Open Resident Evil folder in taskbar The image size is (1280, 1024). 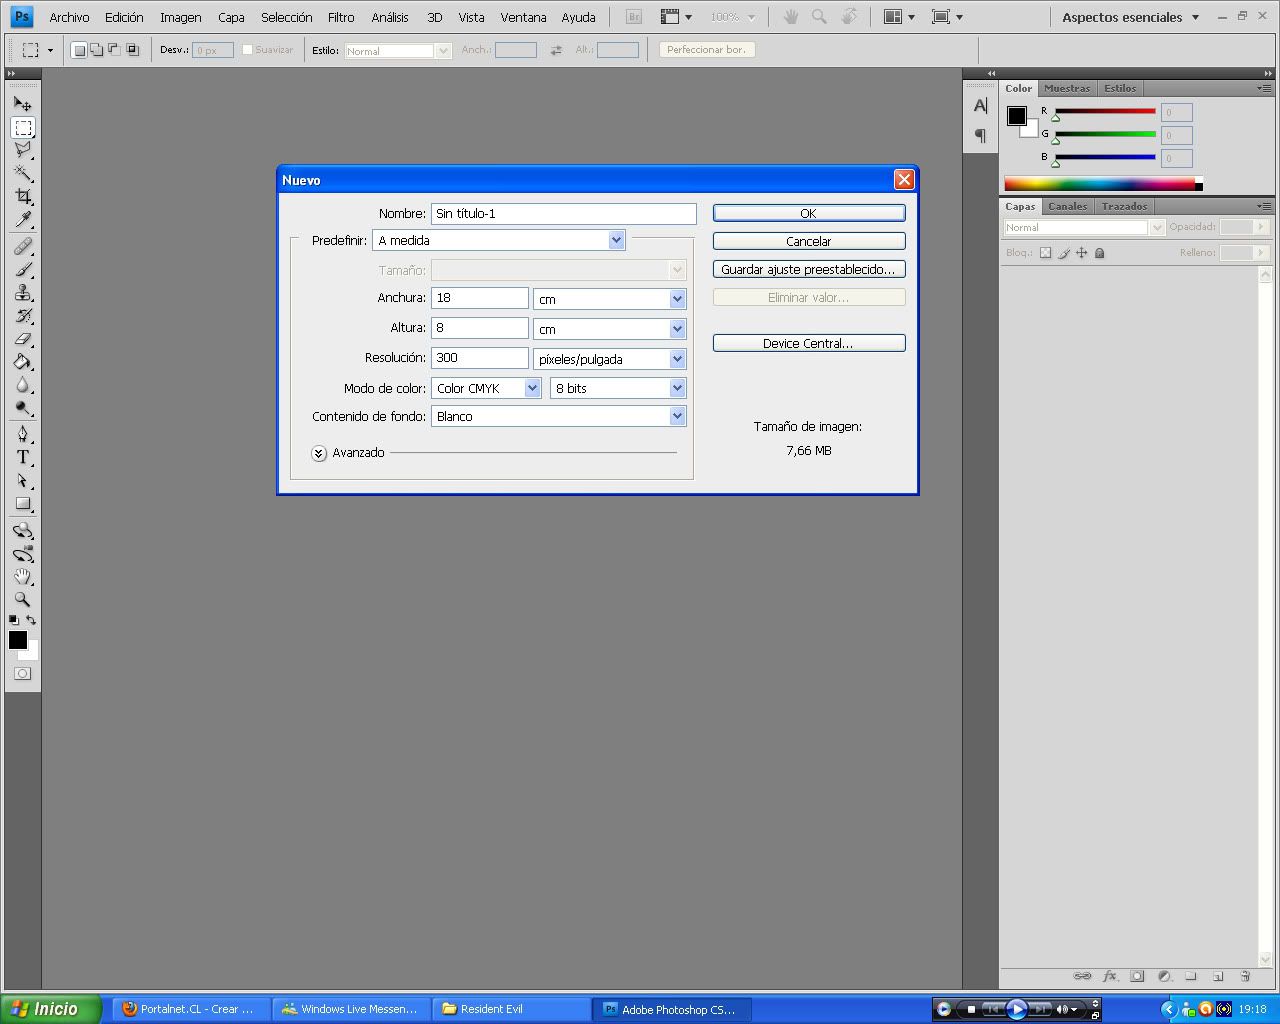(510, 1009)
